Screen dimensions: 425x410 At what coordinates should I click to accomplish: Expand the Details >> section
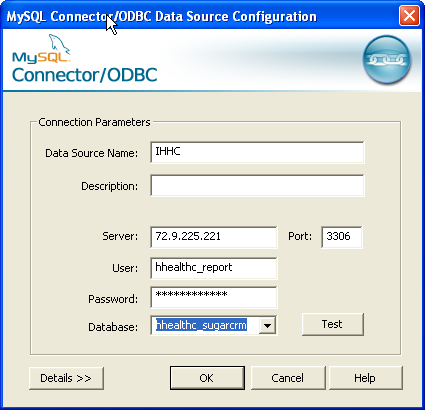[x=66, y=378]
